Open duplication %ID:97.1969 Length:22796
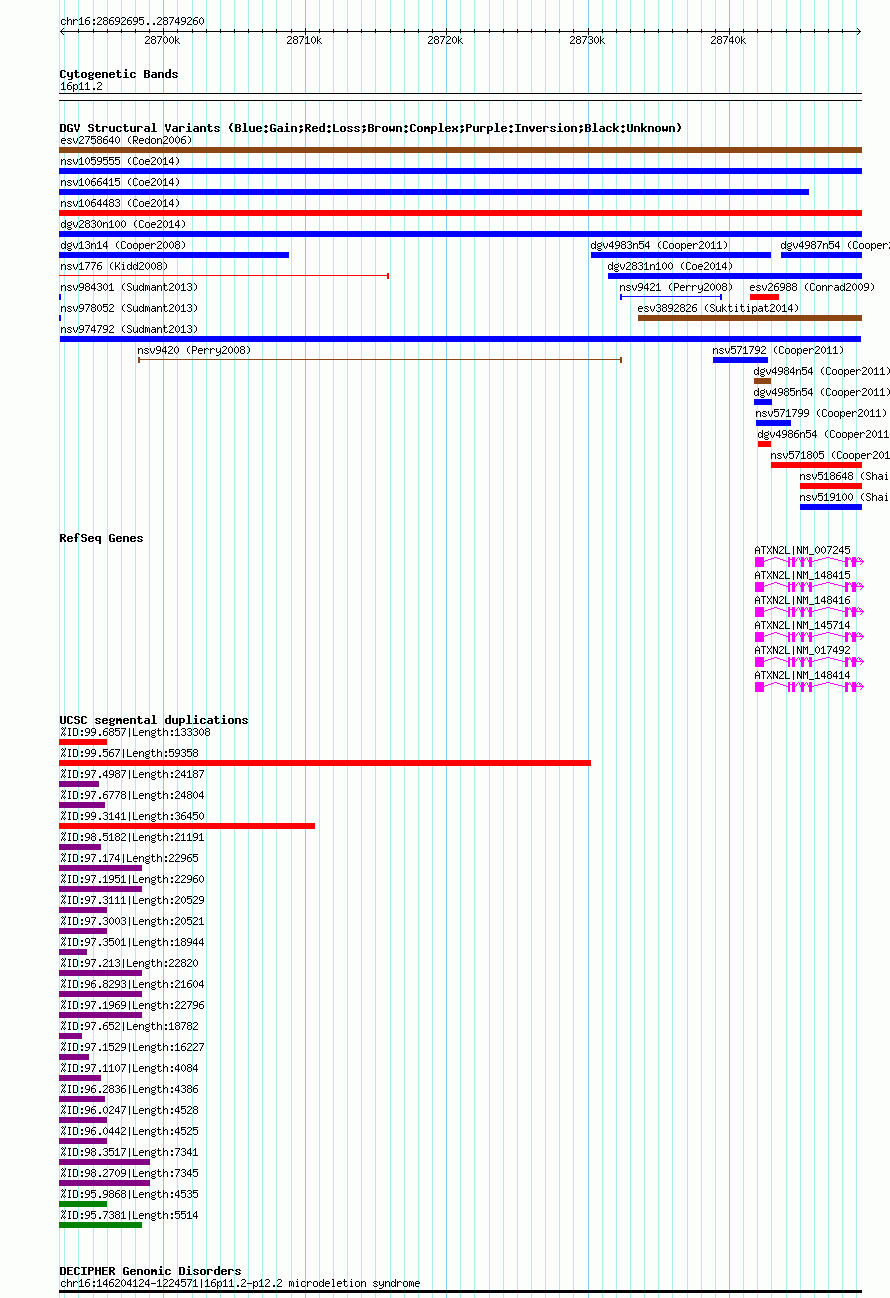The image size is (890, 1298). pos(100,1015)
